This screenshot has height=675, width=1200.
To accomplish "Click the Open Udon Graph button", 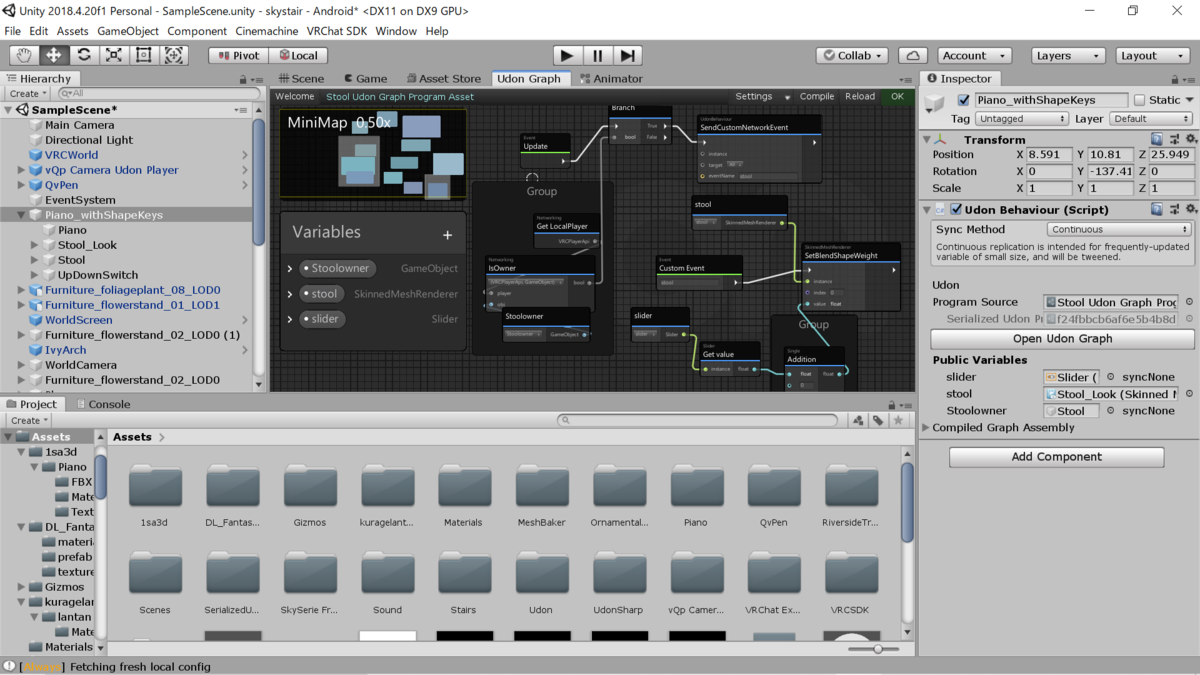I will tap(1062, 338).
